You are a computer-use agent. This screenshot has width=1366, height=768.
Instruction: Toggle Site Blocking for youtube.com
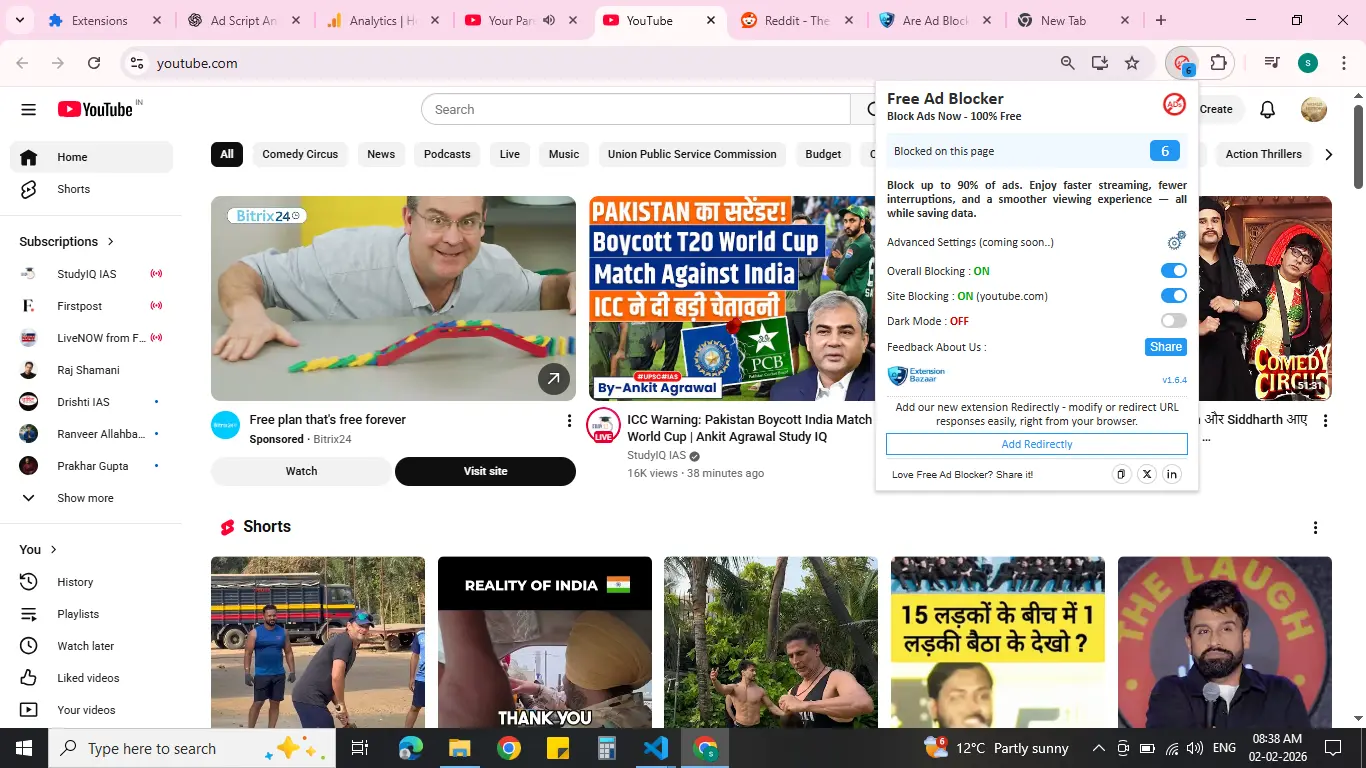pos(1174,296)
